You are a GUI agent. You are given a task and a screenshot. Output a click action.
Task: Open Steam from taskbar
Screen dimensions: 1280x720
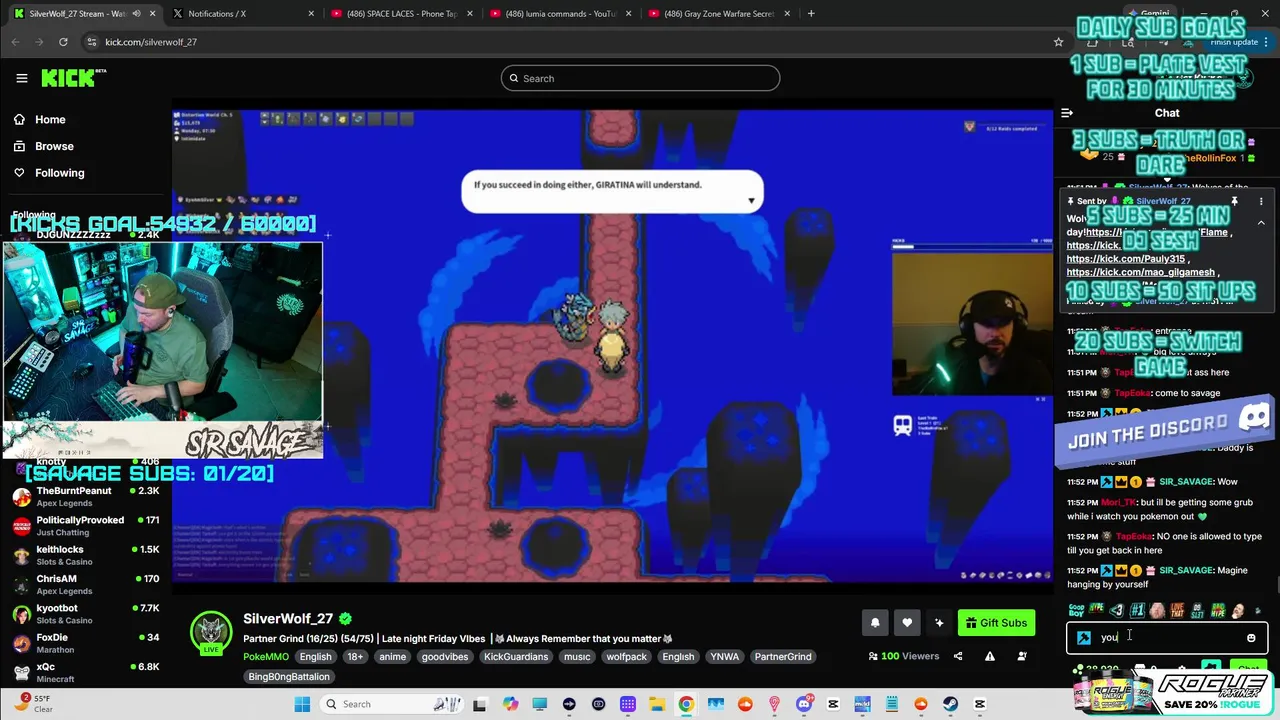[950, 704]
